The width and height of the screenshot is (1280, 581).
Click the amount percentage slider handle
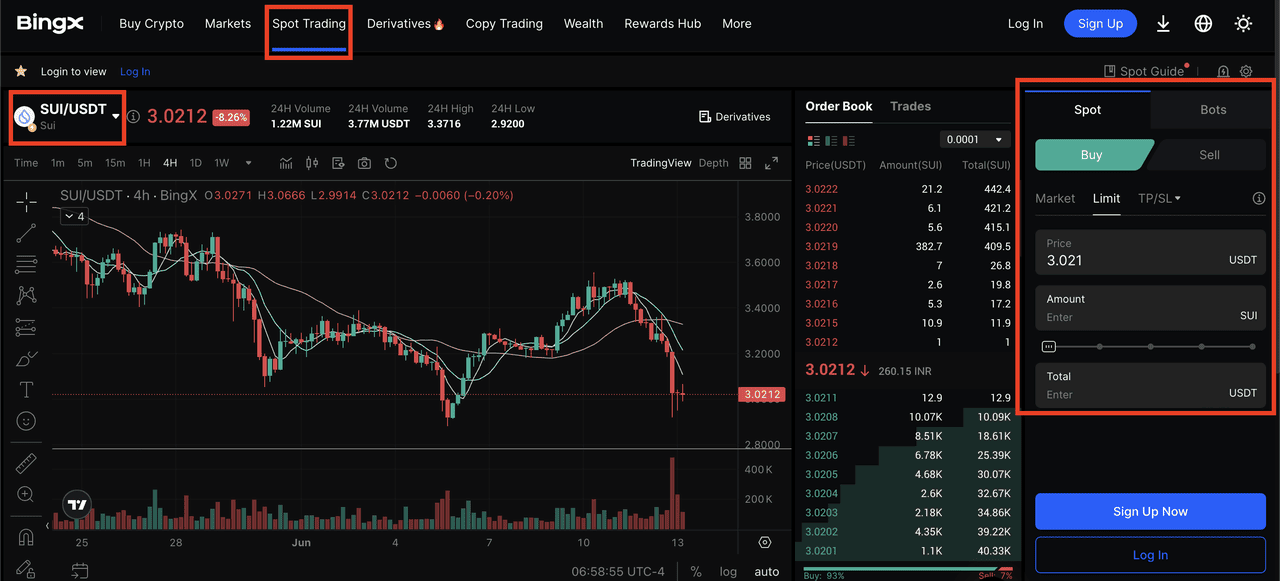(1048, 347)
